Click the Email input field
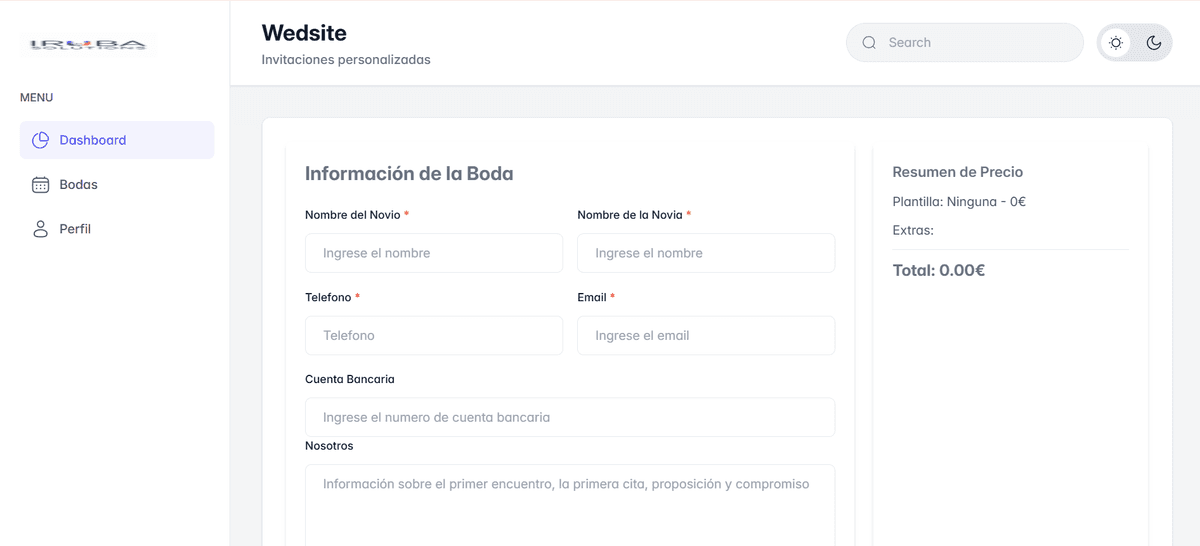Screen dimensions: 1200x546 pos(706,335)
